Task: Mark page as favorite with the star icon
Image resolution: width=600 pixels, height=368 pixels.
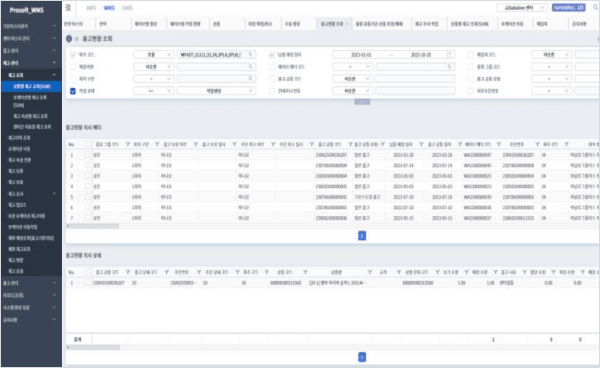Action: tap(77, 39)
